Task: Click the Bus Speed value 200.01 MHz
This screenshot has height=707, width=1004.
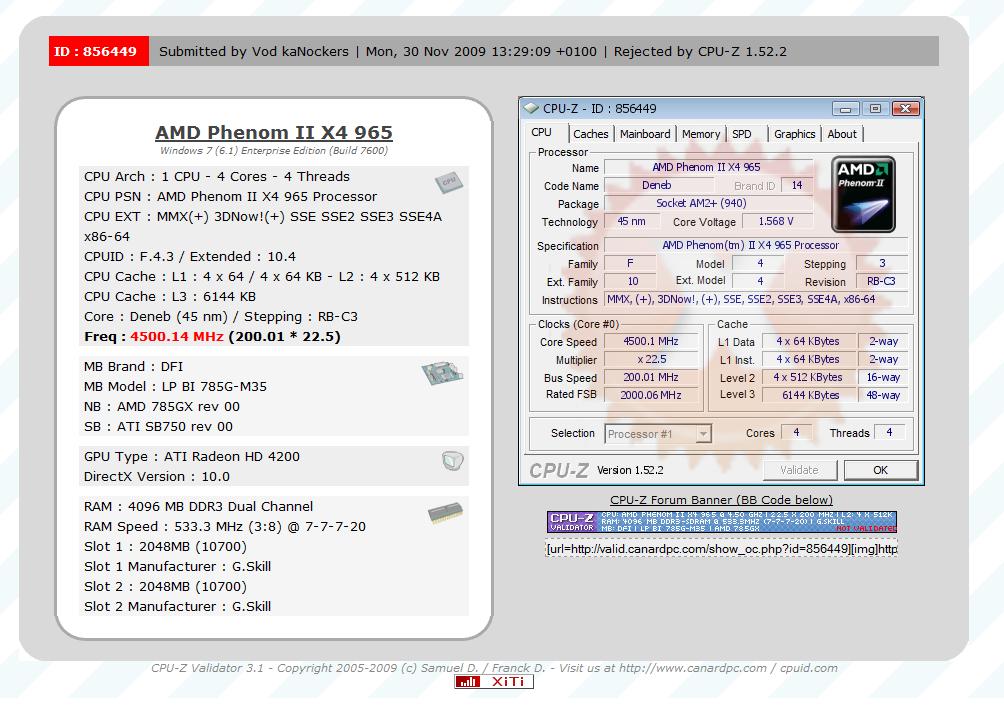Action: pyautogui.click(x=651, y=377)
